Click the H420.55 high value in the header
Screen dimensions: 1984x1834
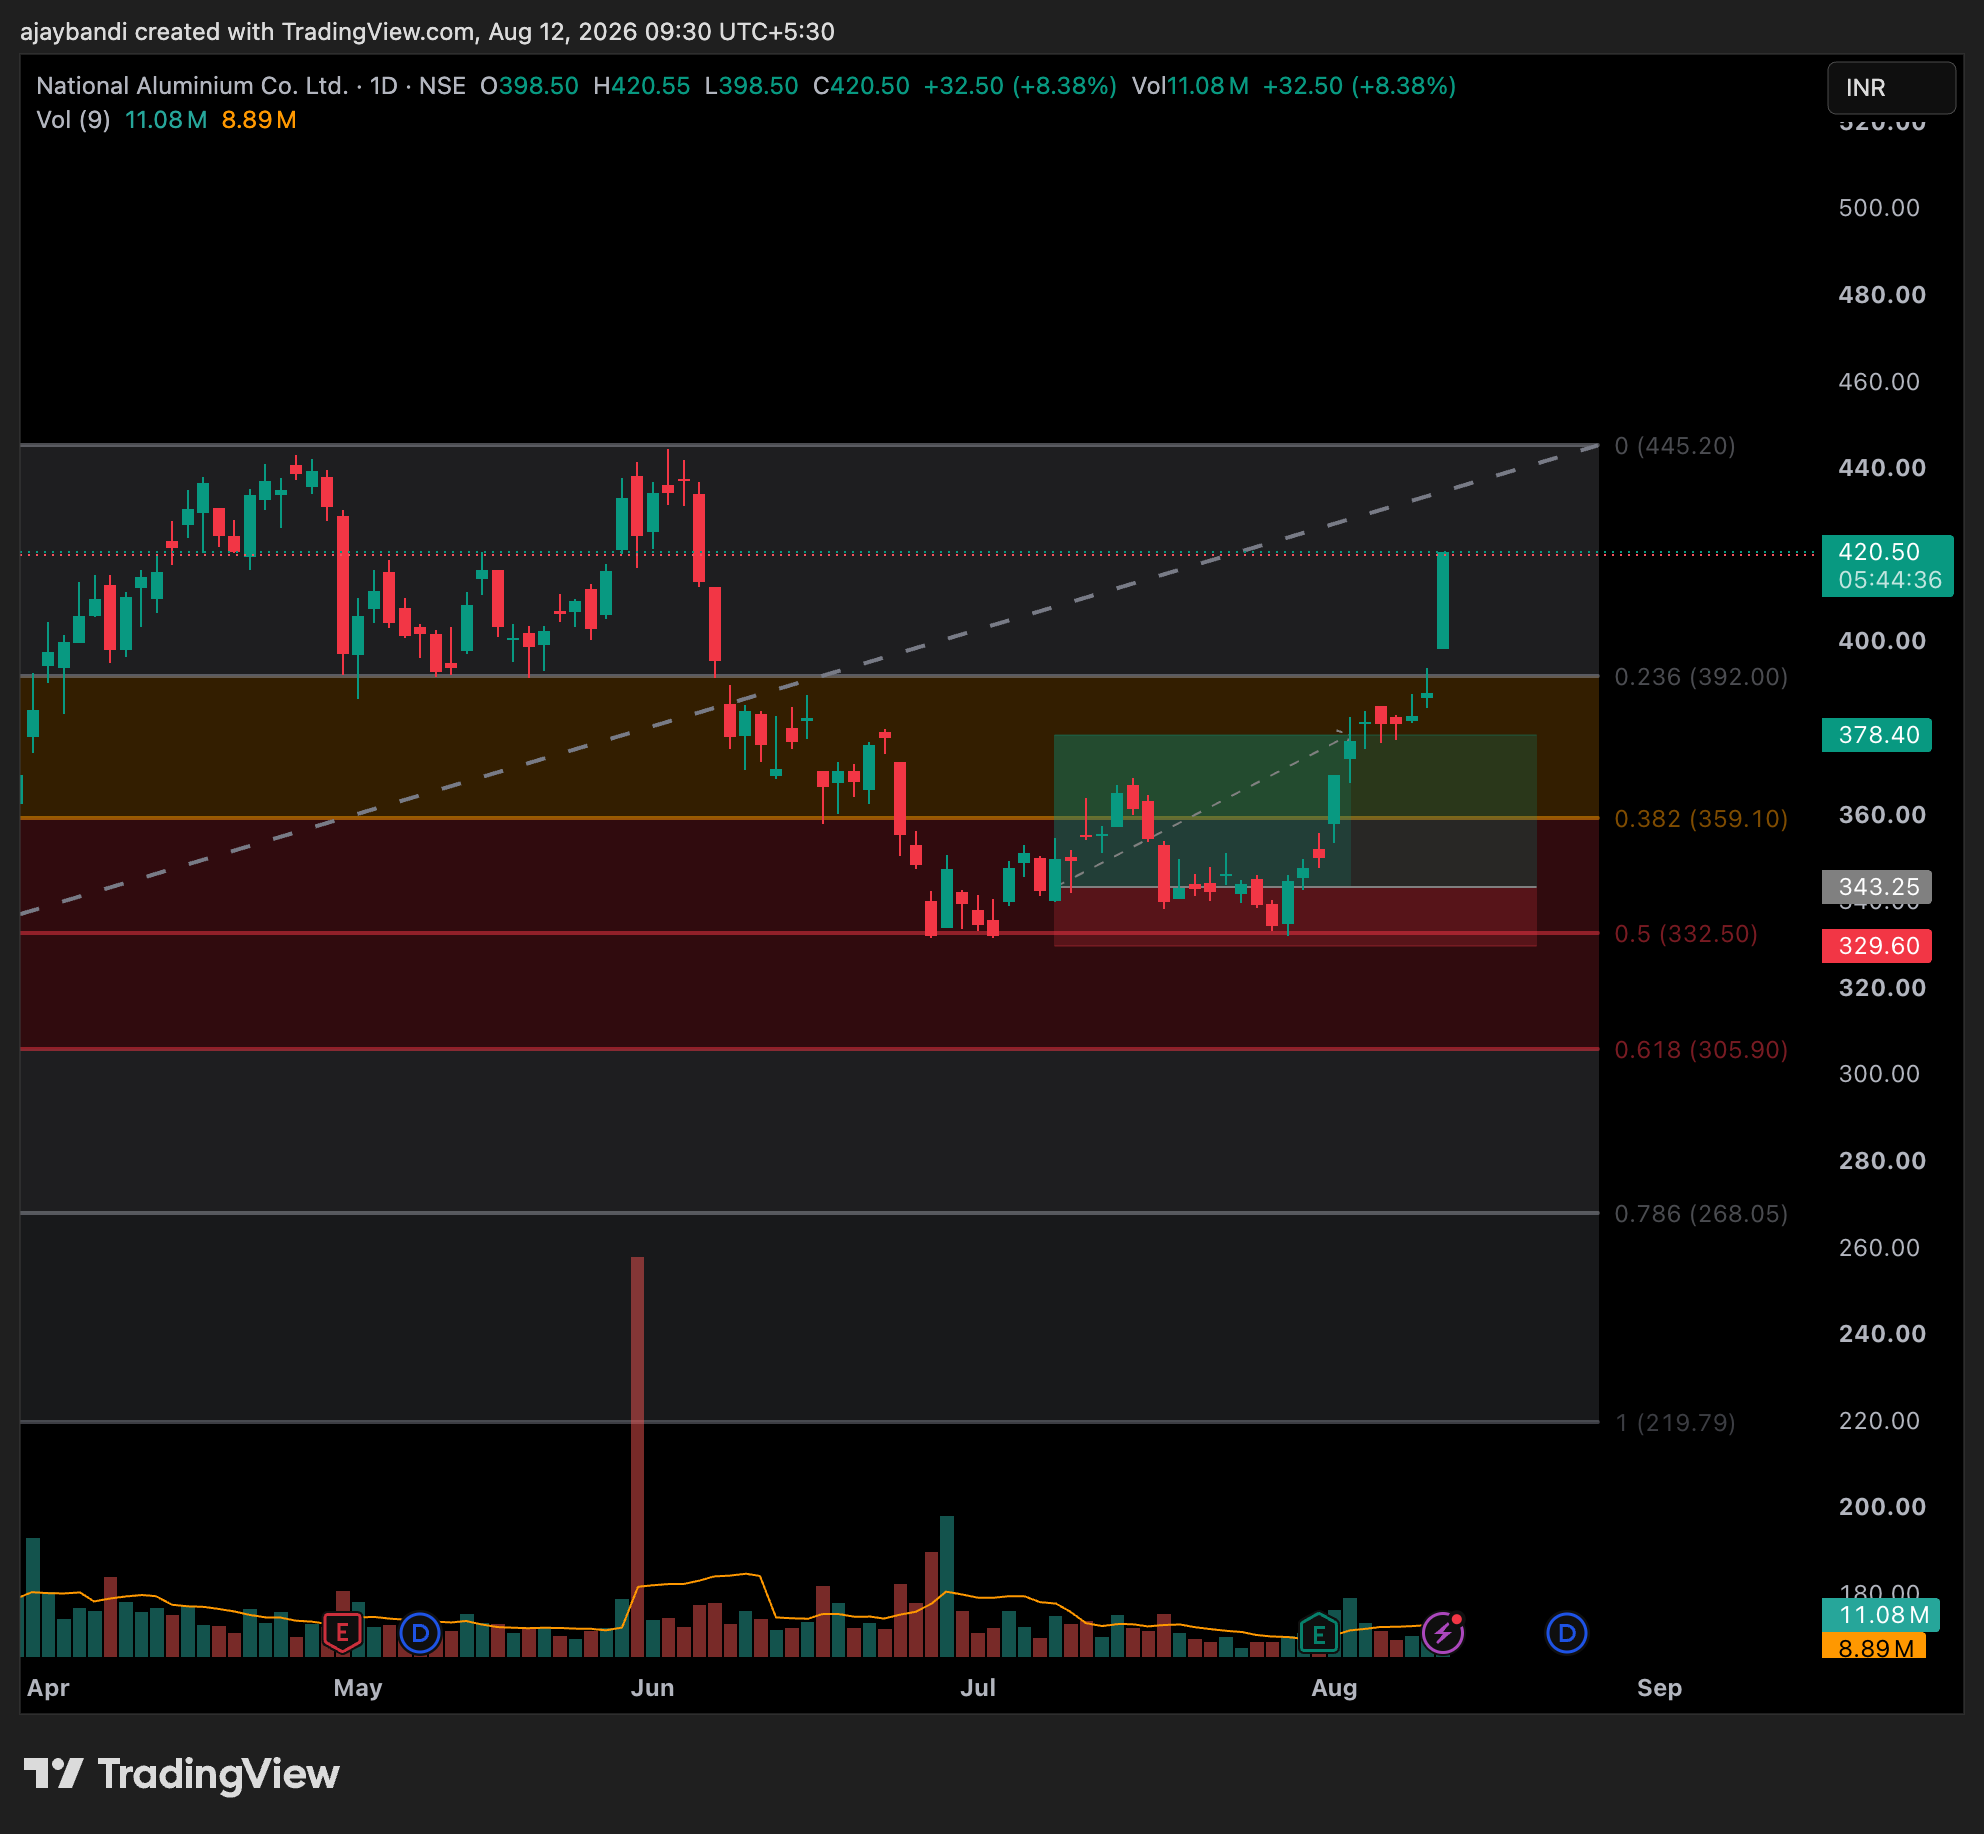(x=642, y=86)
